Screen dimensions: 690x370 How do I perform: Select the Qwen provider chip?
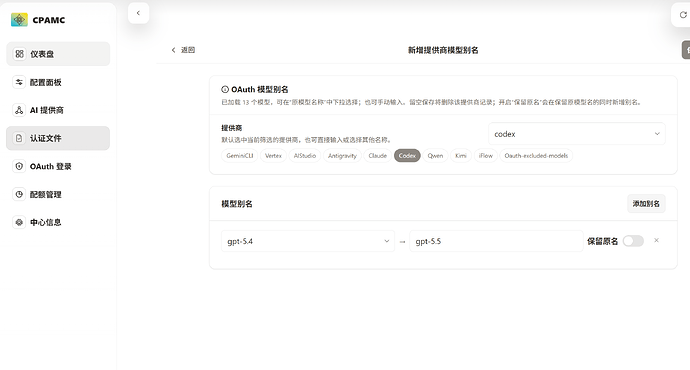click(435, 156)
